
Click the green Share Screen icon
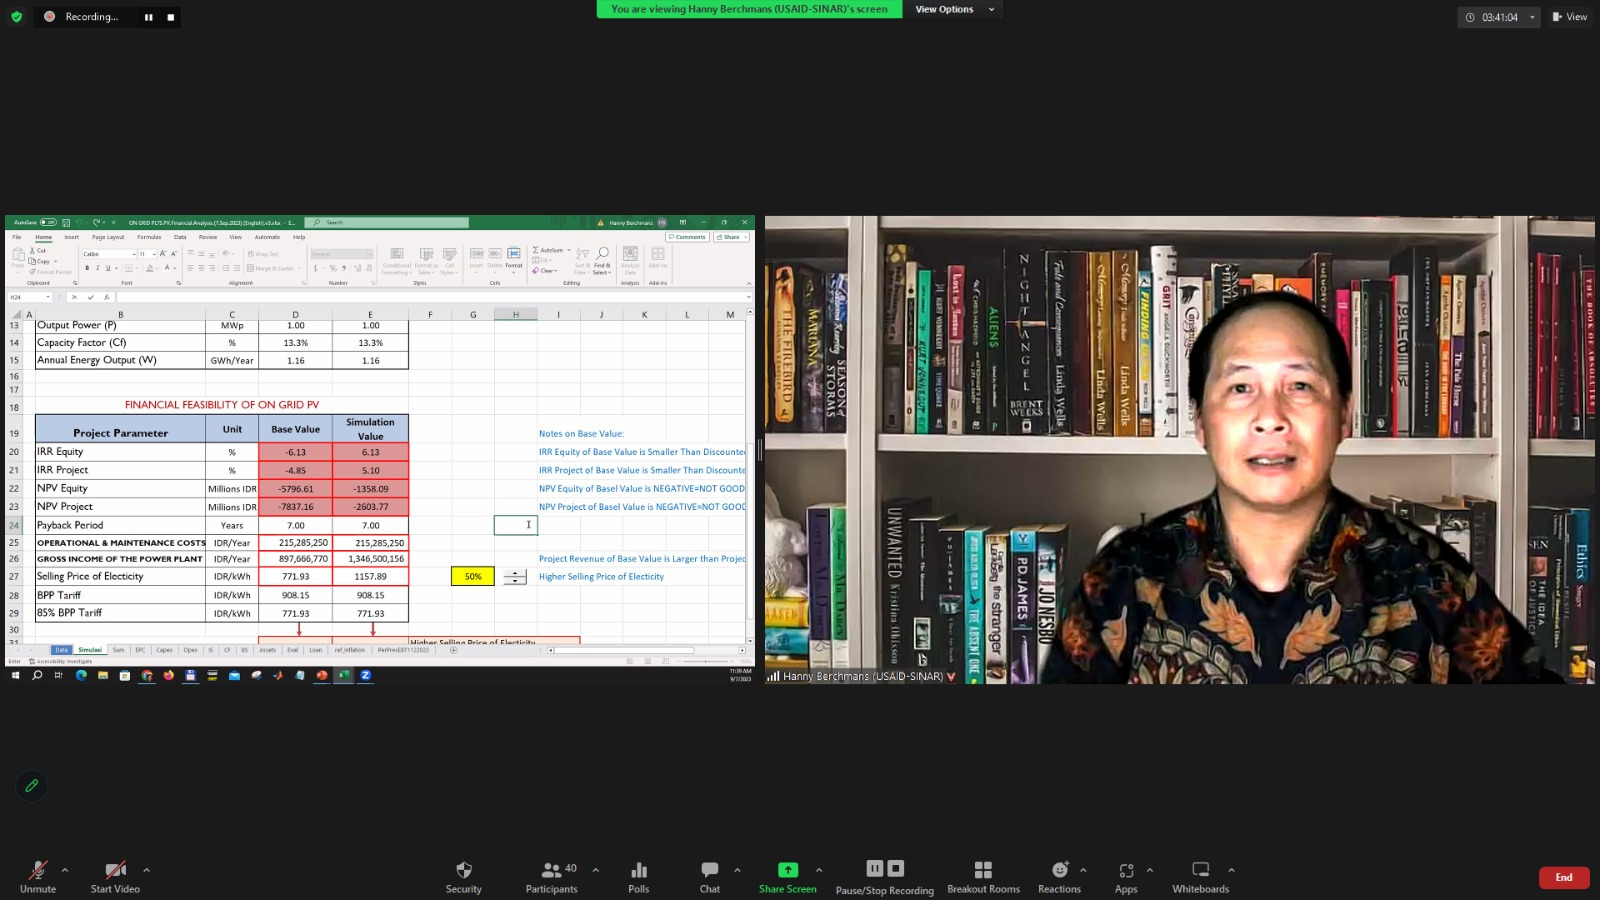point(788,870)
